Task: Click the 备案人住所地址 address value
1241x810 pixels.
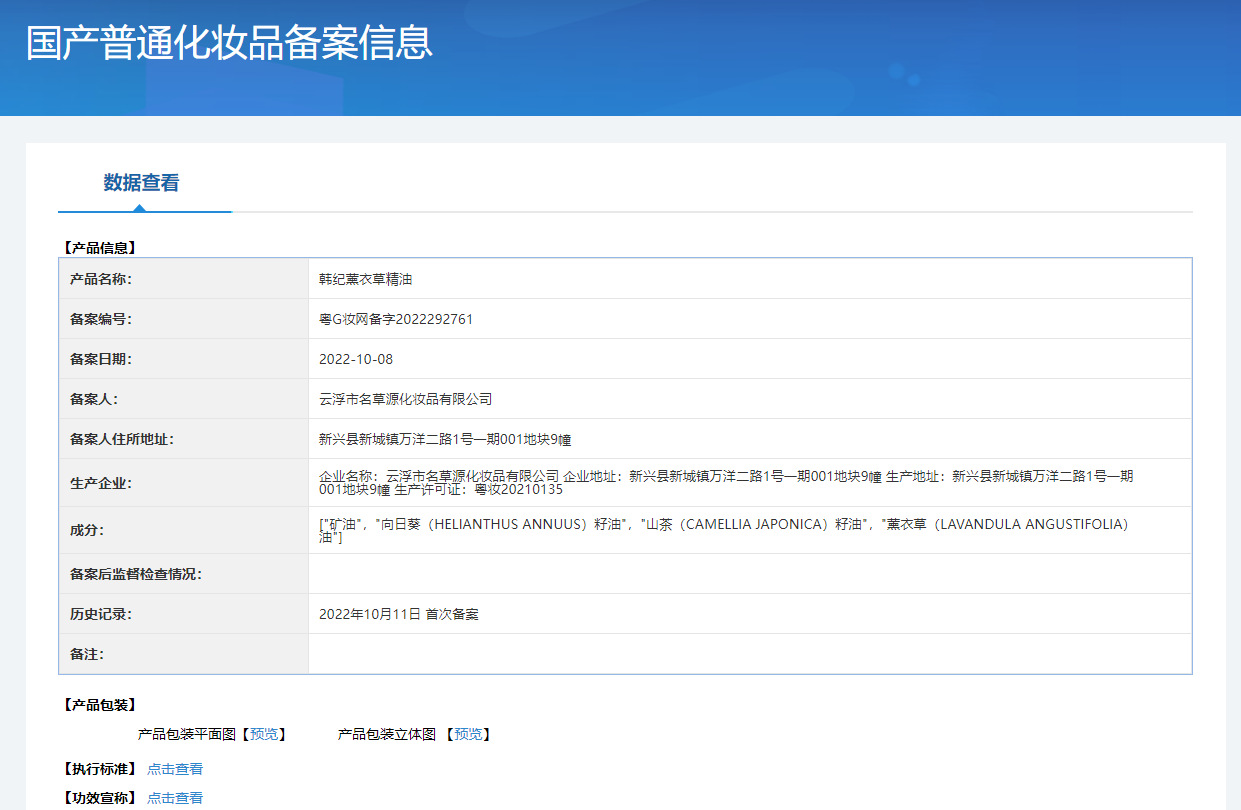Action: [x=444, y=439]
